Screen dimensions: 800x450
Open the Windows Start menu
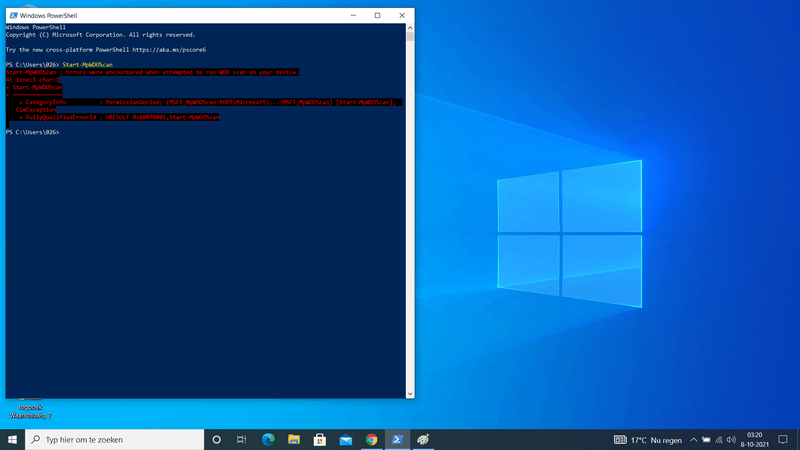[x=12, y=439]
